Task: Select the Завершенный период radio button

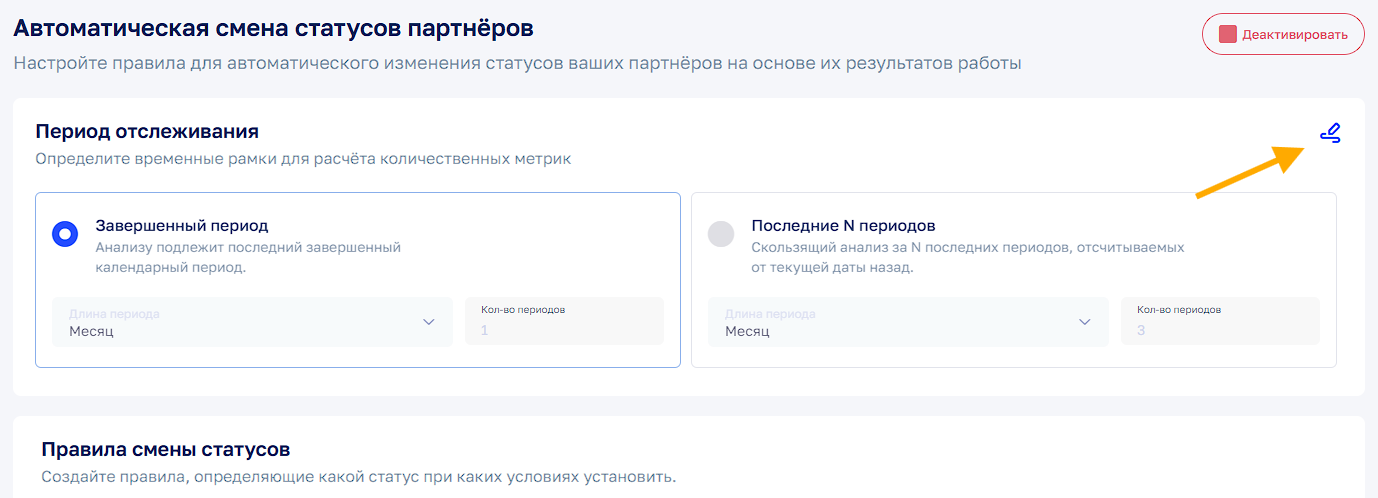Action: click(65, 234)
